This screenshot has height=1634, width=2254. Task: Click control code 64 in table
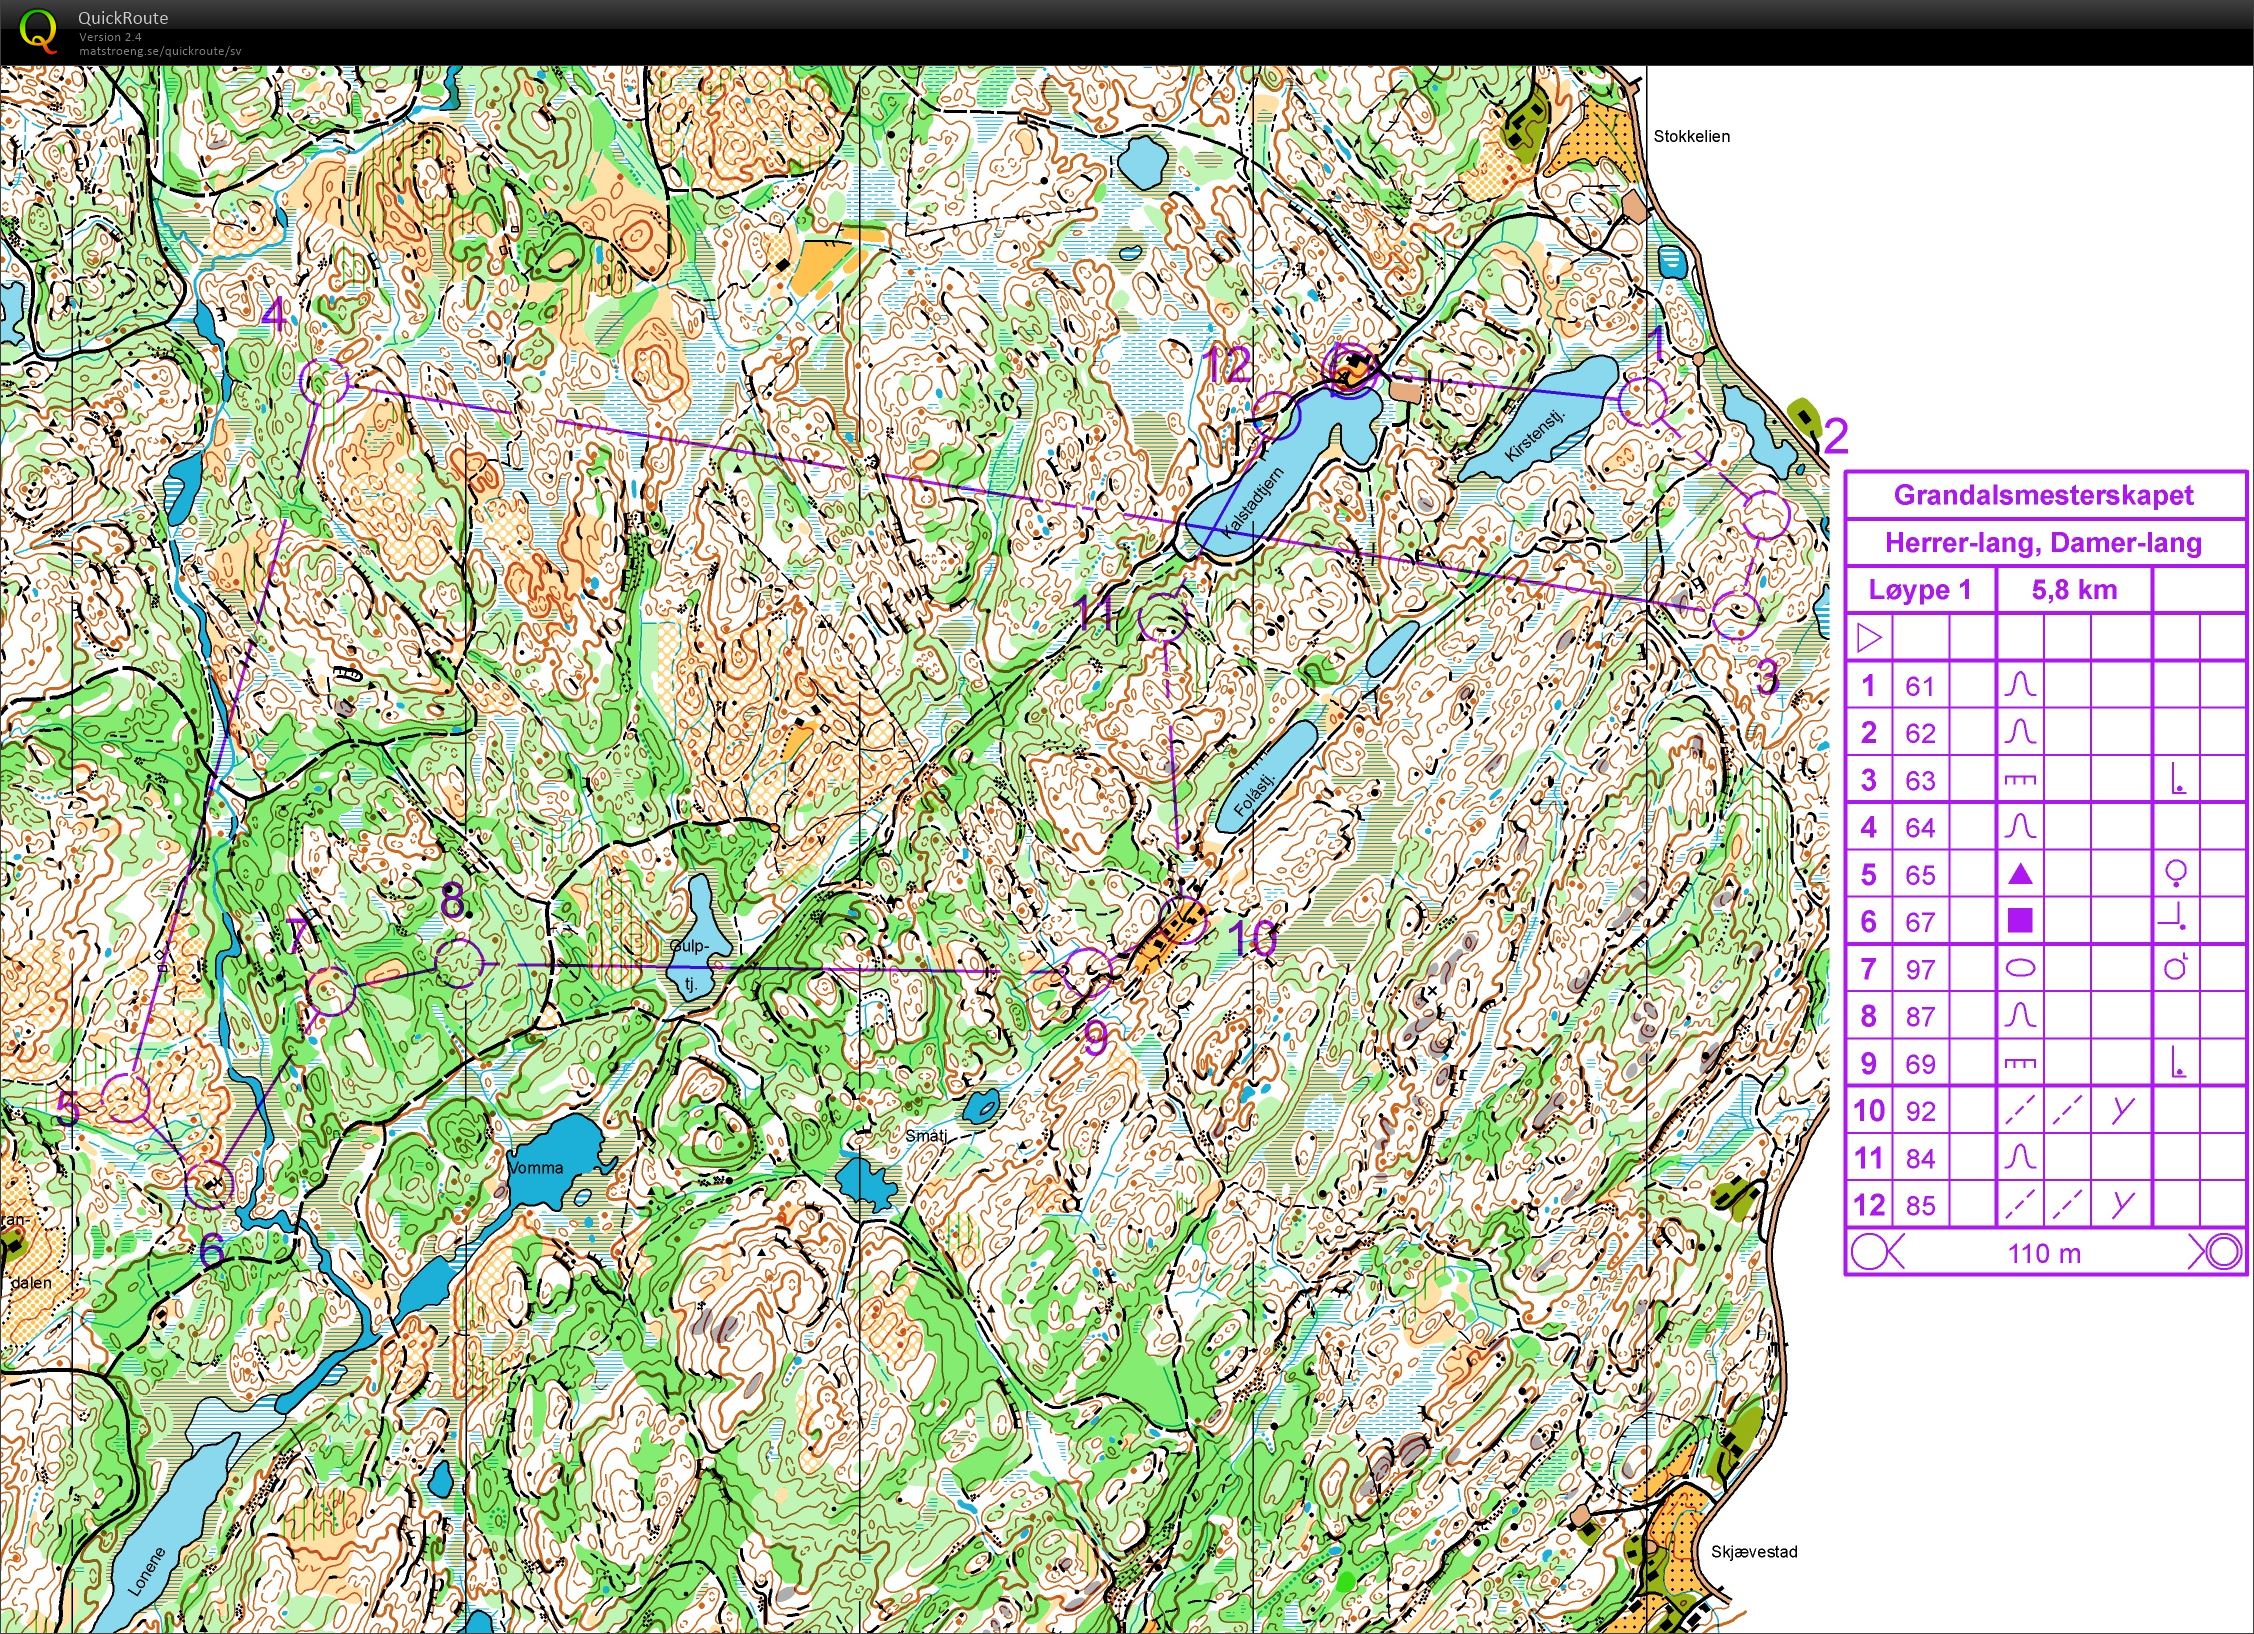pos(1920,828)
